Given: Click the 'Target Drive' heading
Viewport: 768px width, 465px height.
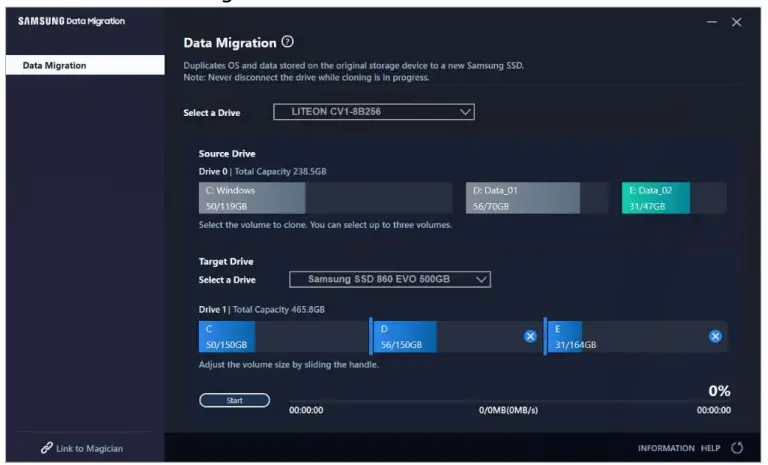Looking at the screenshot, I should click(226, 262).
